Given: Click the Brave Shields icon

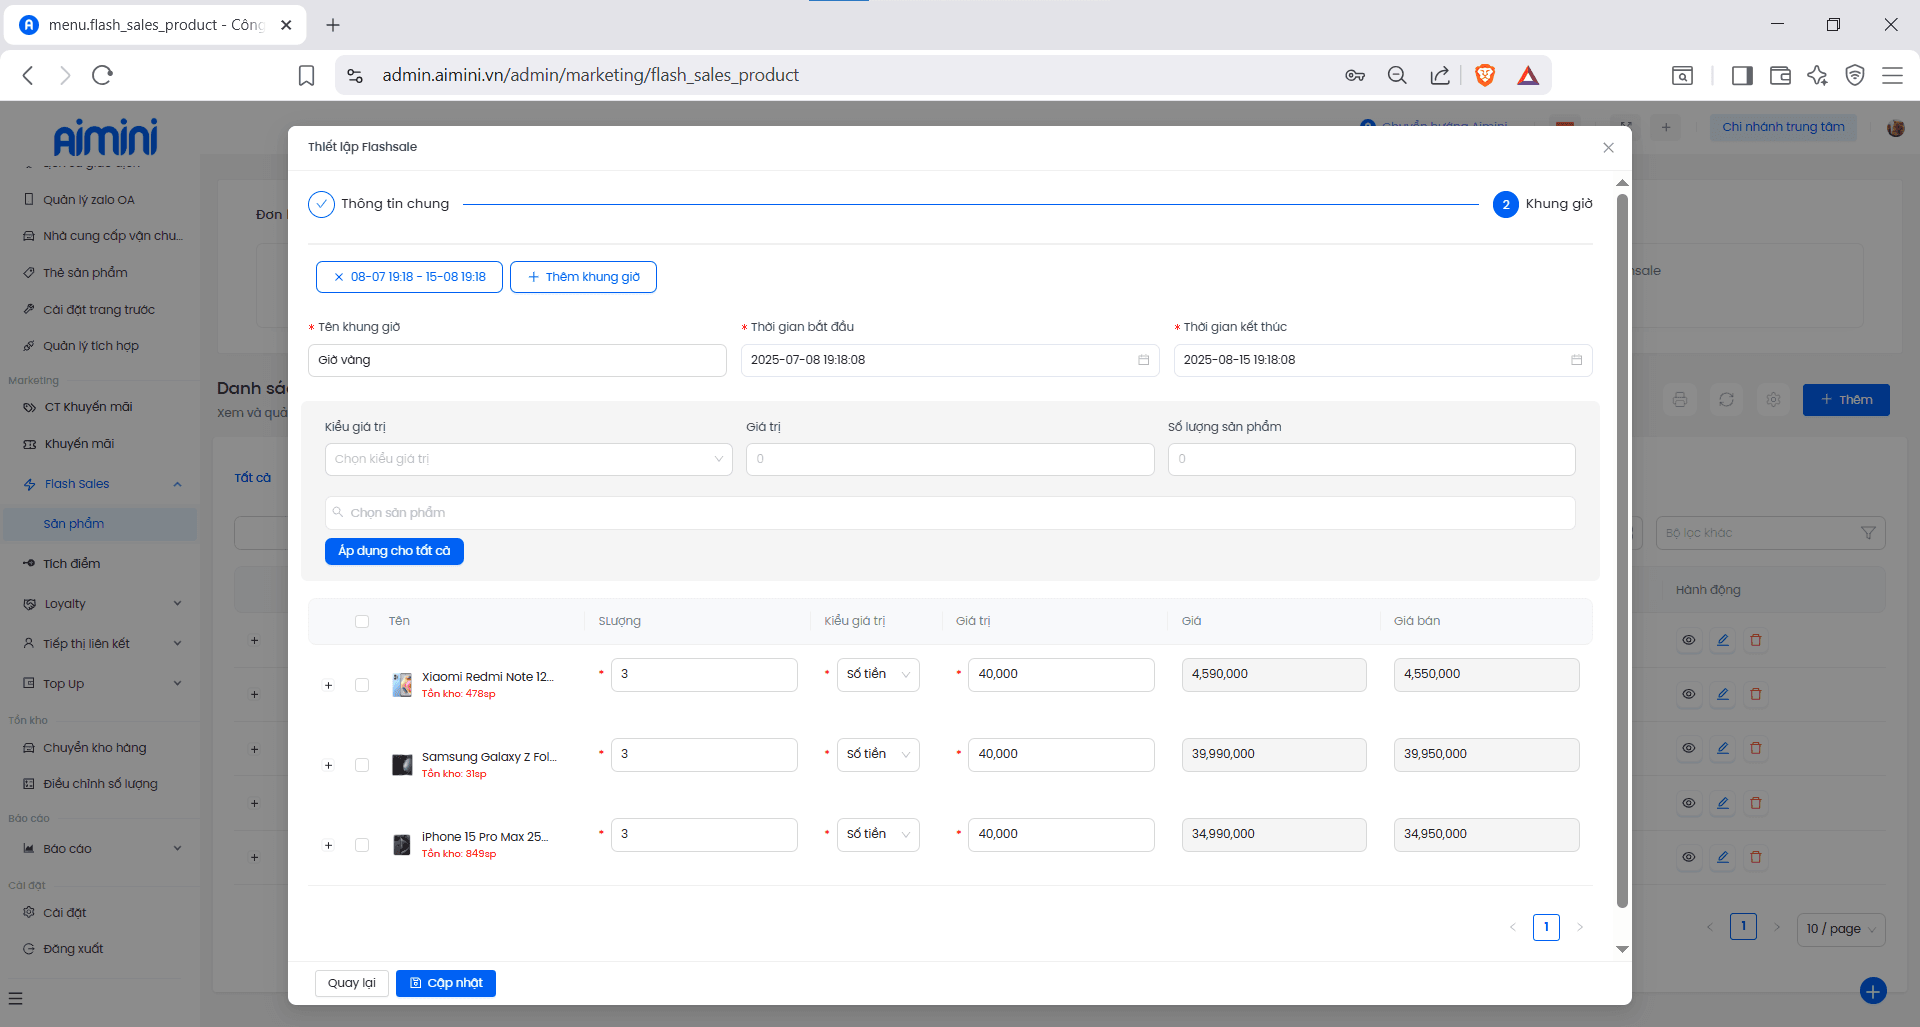Looking at the screenshot, I should (1485, 75).
